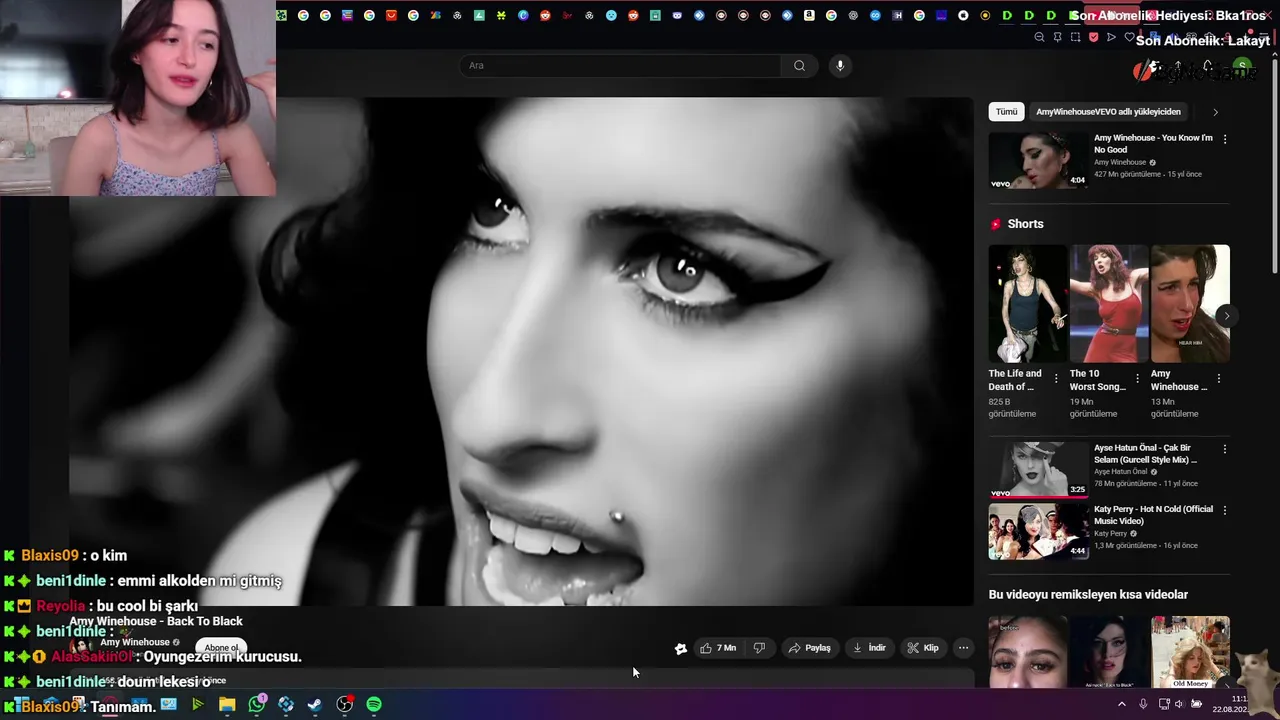Open Amy Winehouse channel name under video

coord(134,642)
